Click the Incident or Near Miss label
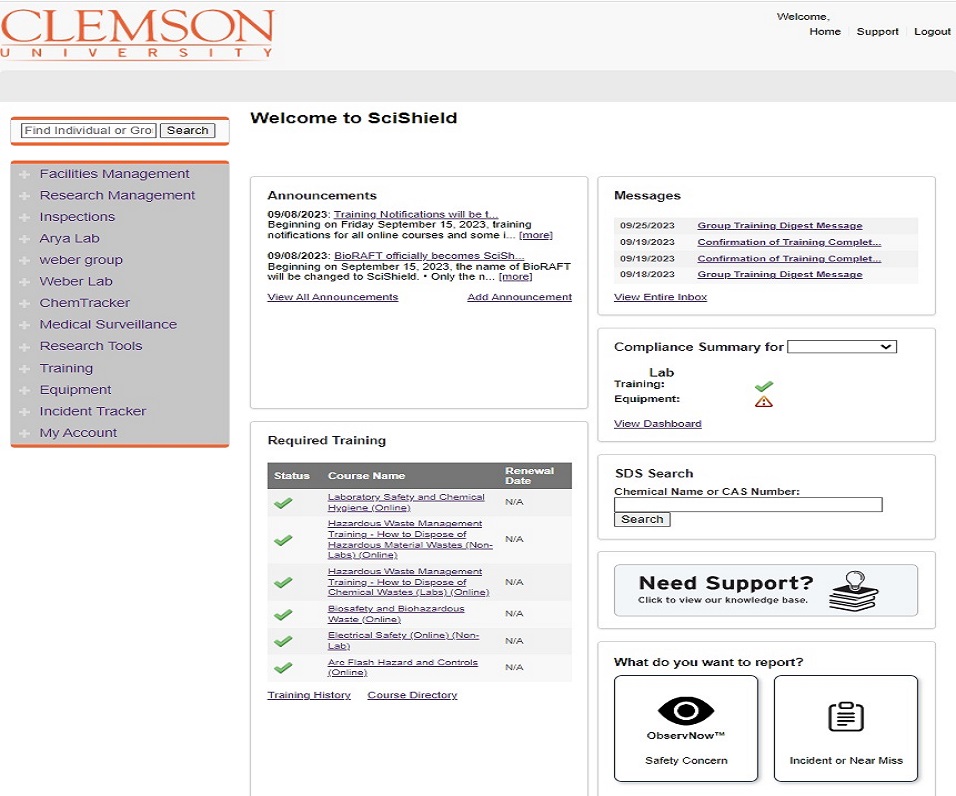Image resolution: width=956 pixels, height=796 pixels. point(846,761)
